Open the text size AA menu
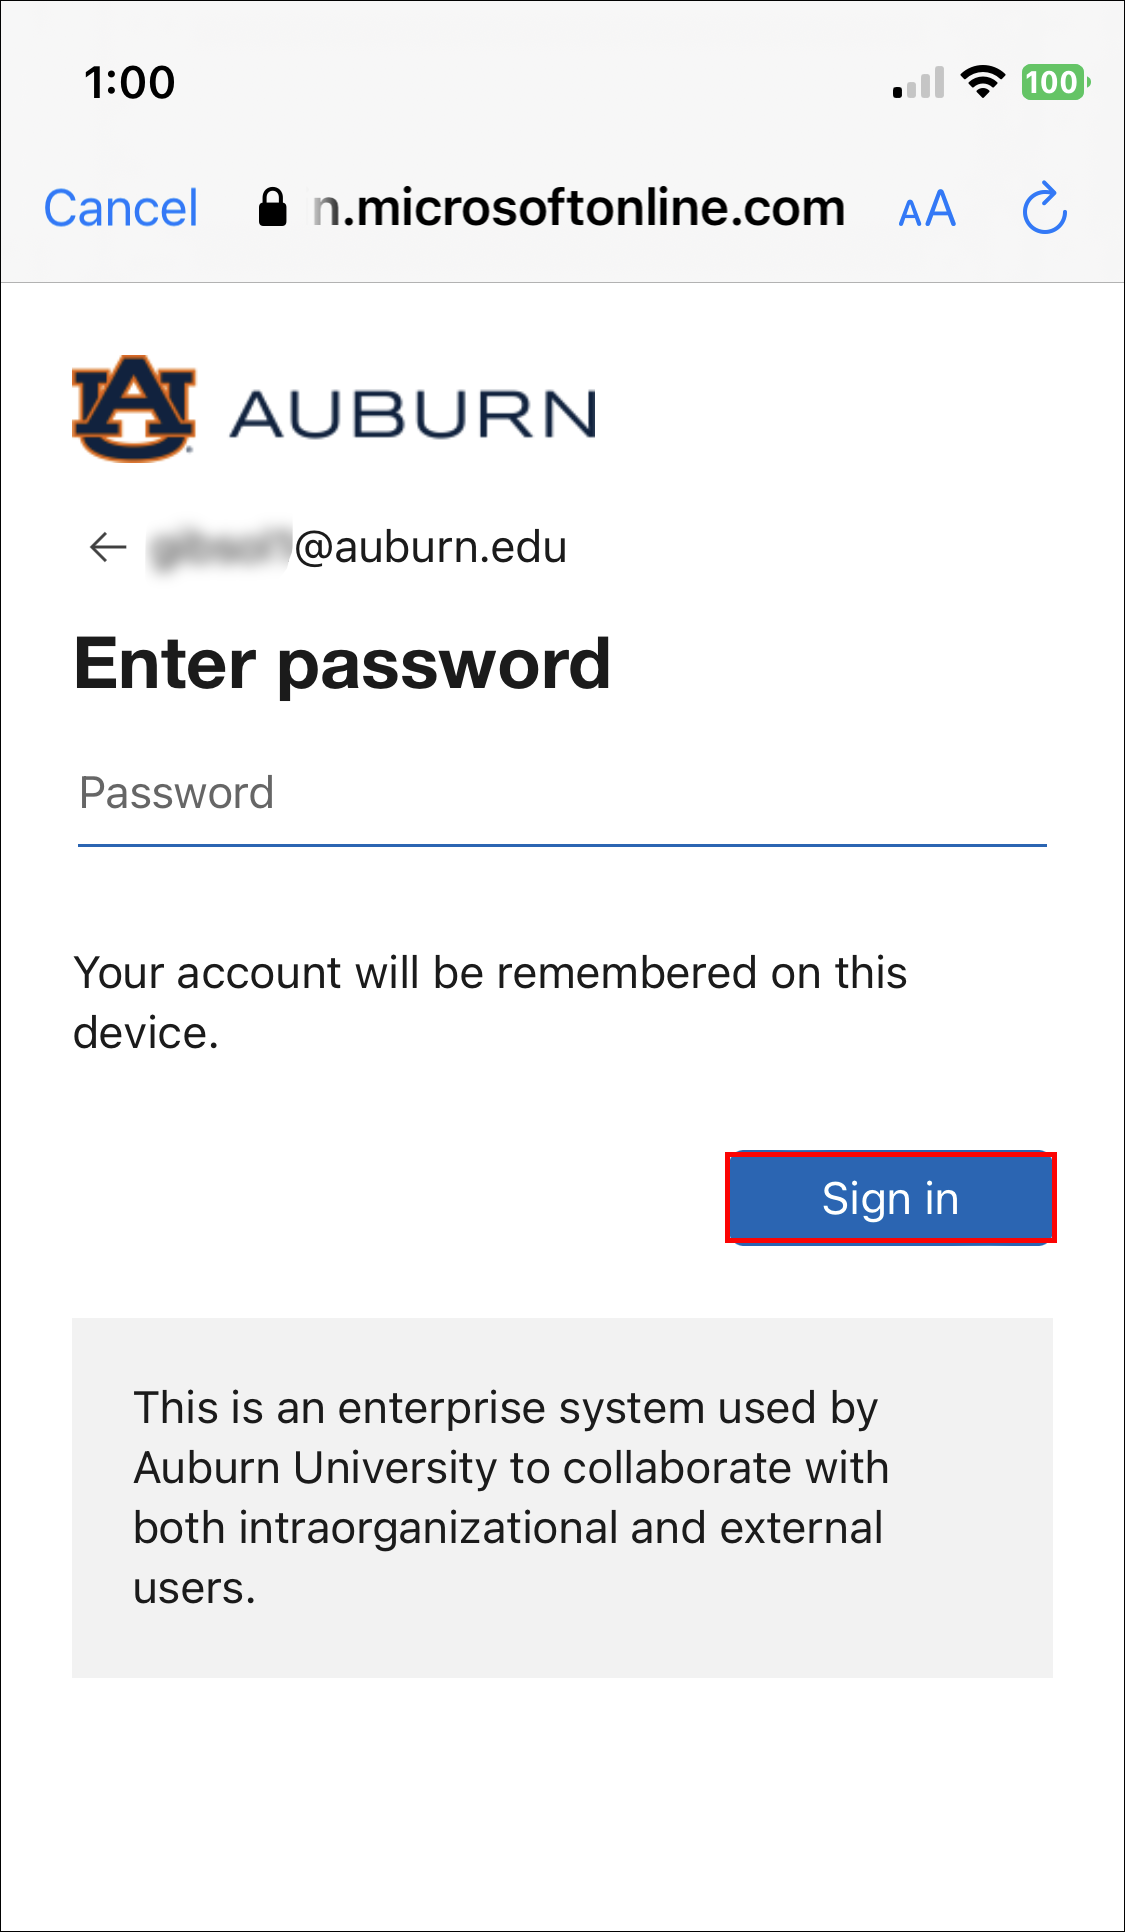1125x1932 pixels. [x=925, y=208]
